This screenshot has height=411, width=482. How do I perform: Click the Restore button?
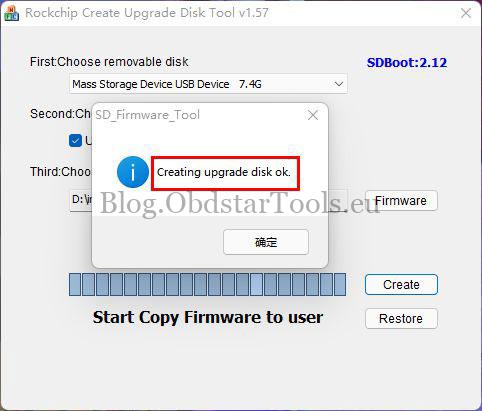(401, 319)
